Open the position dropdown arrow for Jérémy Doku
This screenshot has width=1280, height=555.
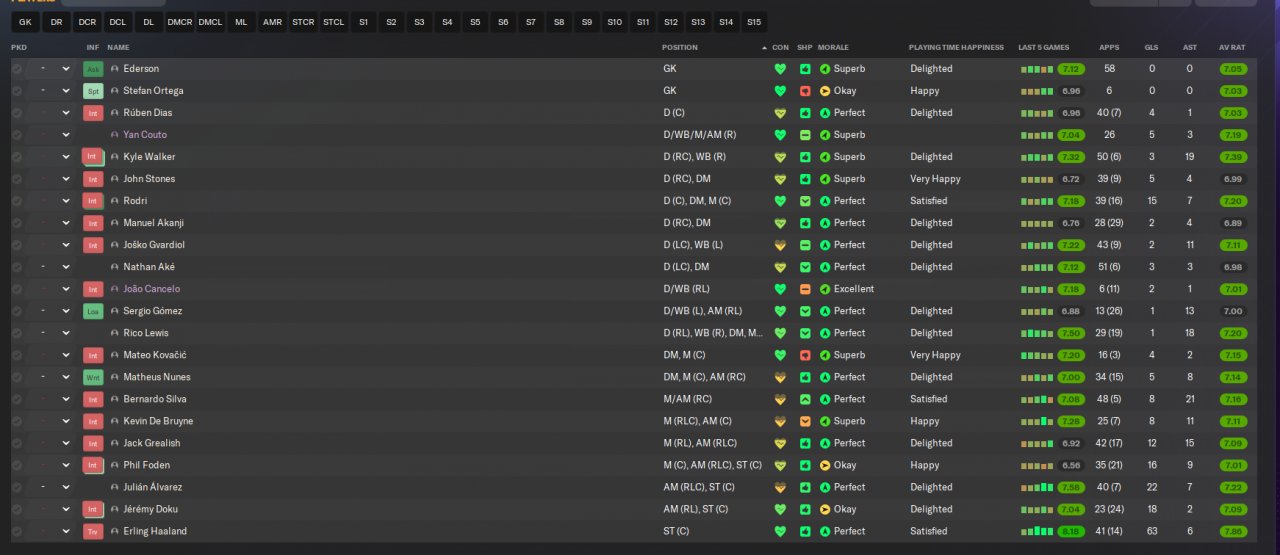(66, 509)
